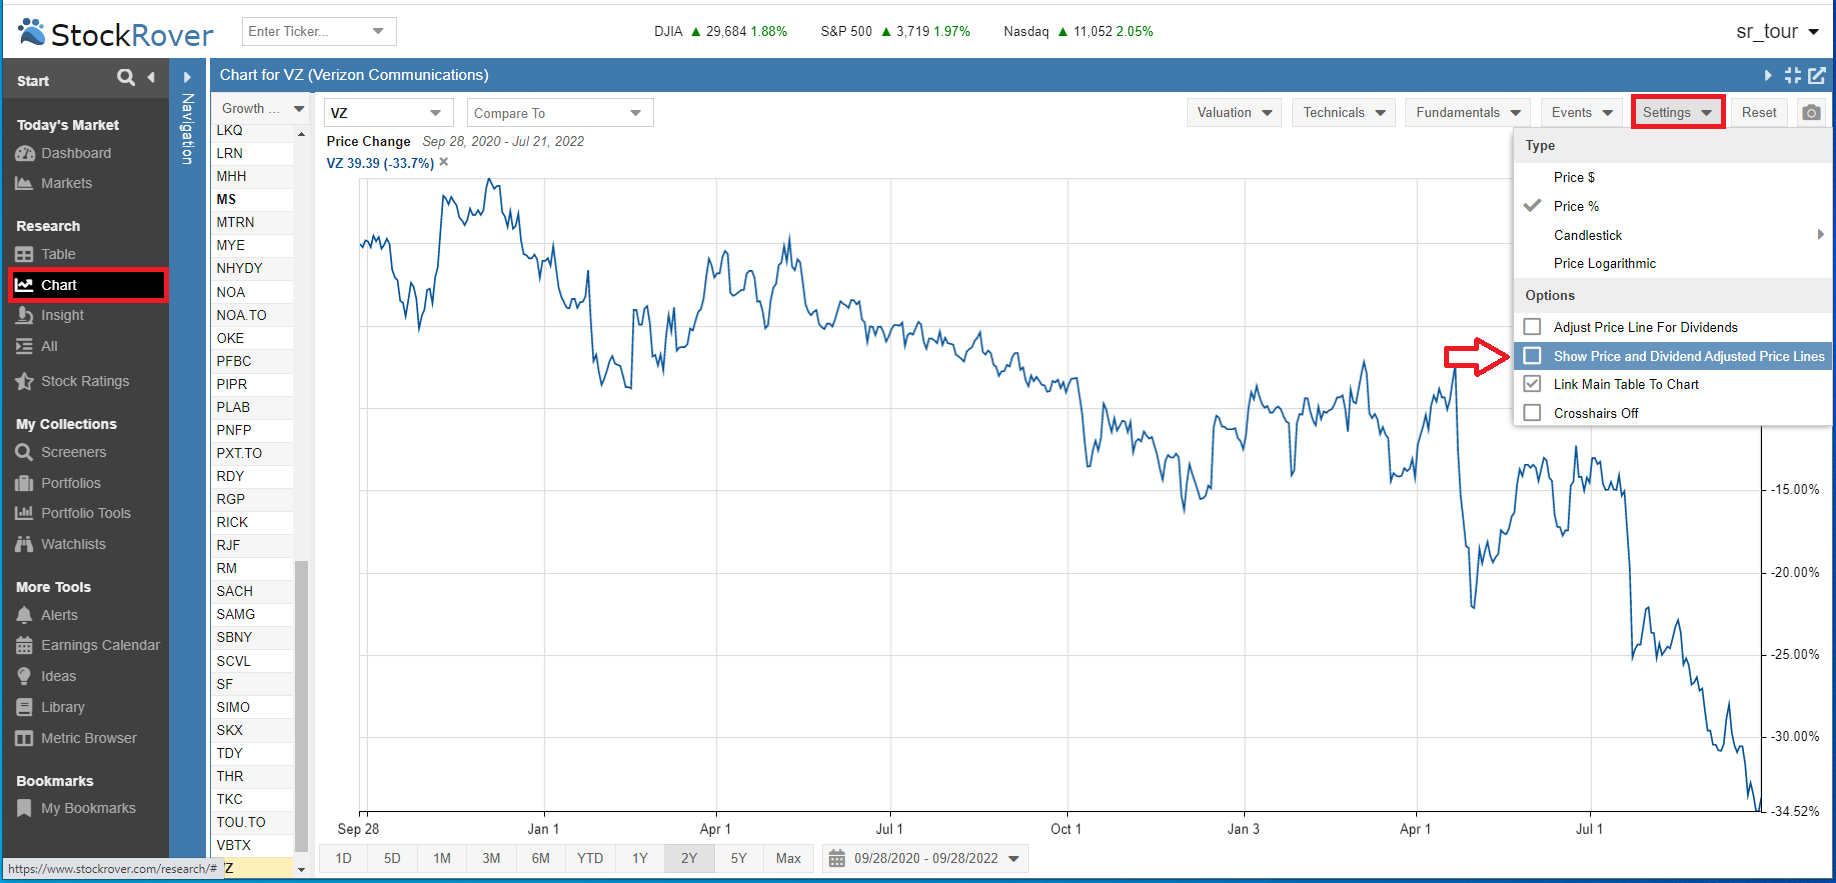
Task: Select ticker MS in the list
Action: (254, 199)
